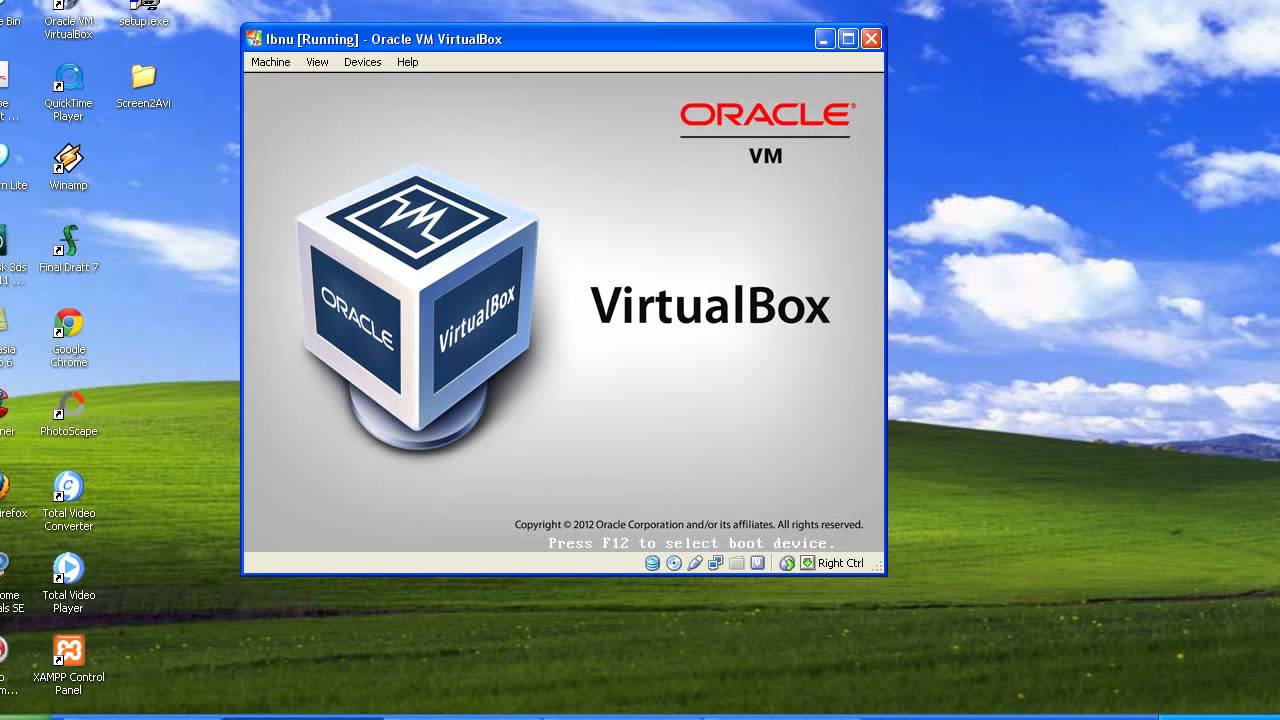Open the View menu
The width and height of the screenshot is (1280, 720).
tap(317, 62)
